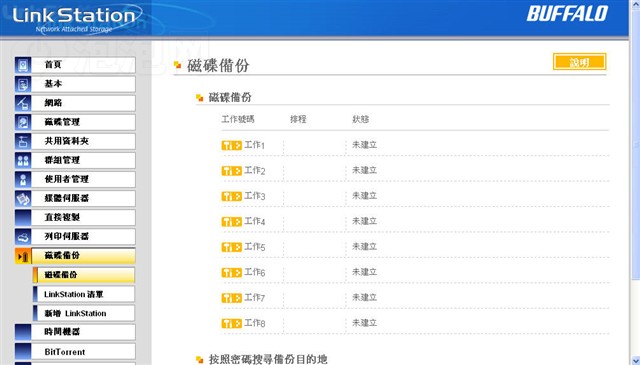The image size is (640, 365).
Task: Open the 媒體伺服器 menu item
Action: point(83,198)
